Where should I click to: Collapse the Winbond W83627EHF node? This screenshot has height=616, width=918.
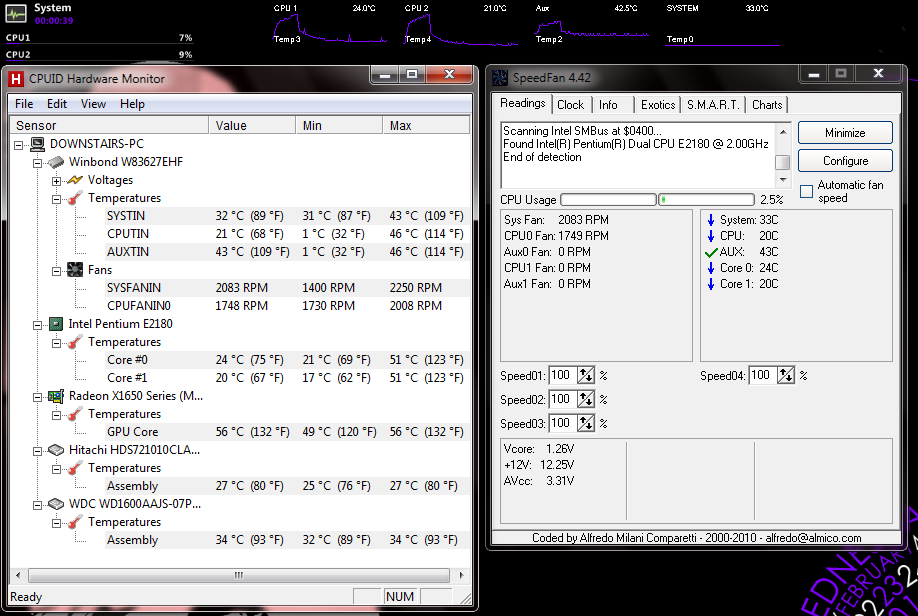tap(37, 163)
